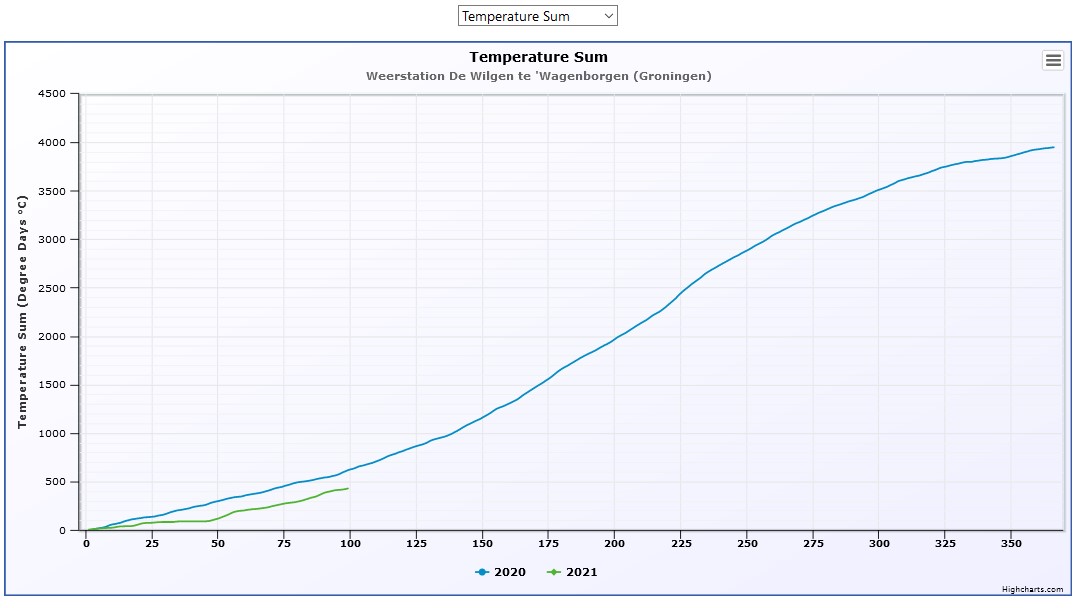Open the Temperature Sum dropdown
This screenshot has height=608, width=1081.
coord(537,16)
